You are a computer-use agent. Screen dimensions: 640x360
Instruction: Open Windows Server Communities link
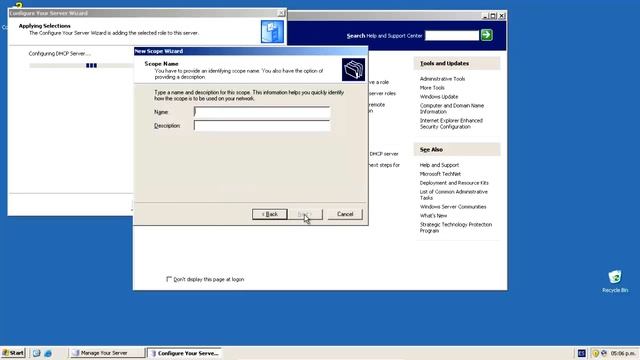click(x=453, y=207)
